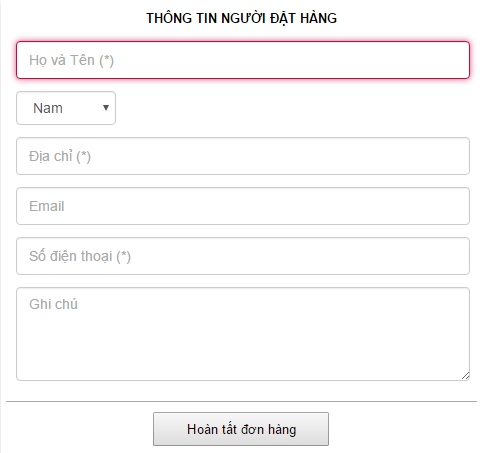Click the THÔNG TIN NGƯỜI ĐẶT HÀNG heading
This screenshot has width=482, height=453.
[x=242, y=18]
